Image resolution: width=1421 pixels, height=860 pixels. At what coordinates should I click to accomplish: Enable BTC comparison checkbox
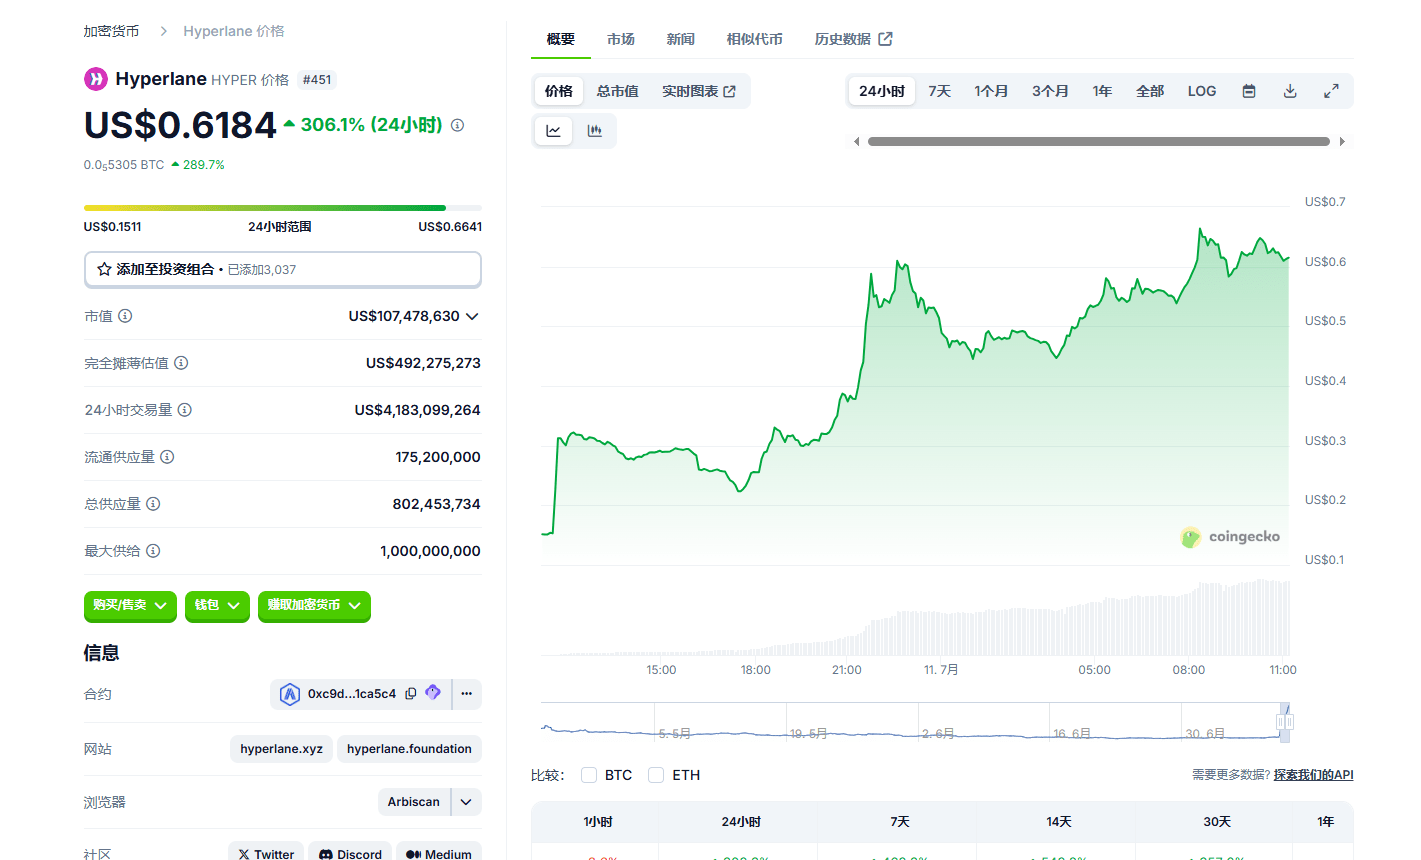point(589,775)
